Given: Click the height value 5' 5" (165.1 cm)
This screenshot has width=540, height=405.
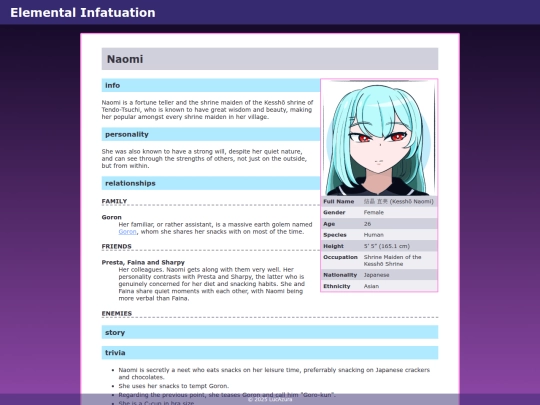Looking at the screenshot, I should 387,246.
